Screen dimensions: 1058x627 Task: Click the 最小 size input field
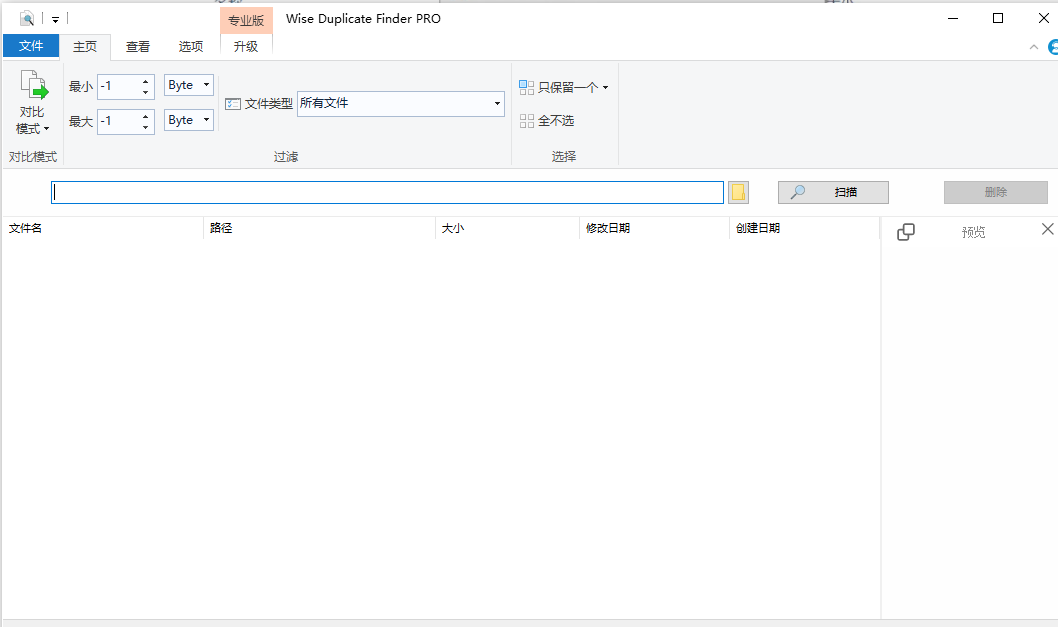(x=119, y=86)
